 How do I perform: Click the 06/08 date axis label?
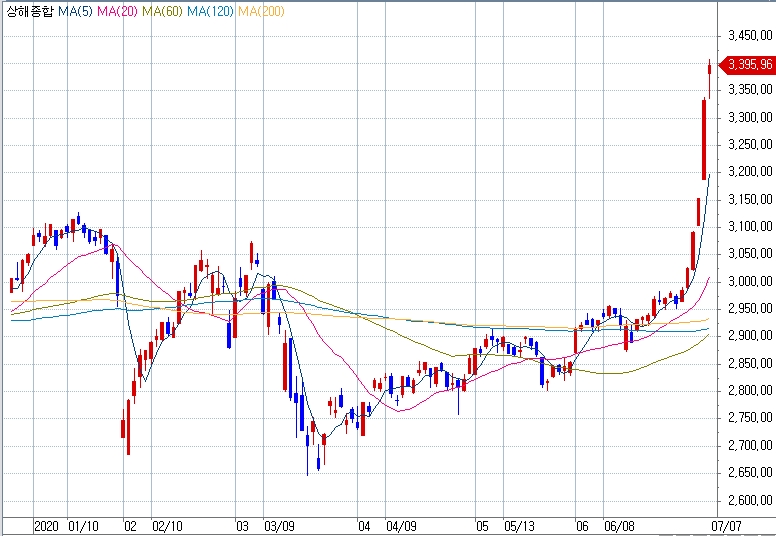click(x=620, y=525)
